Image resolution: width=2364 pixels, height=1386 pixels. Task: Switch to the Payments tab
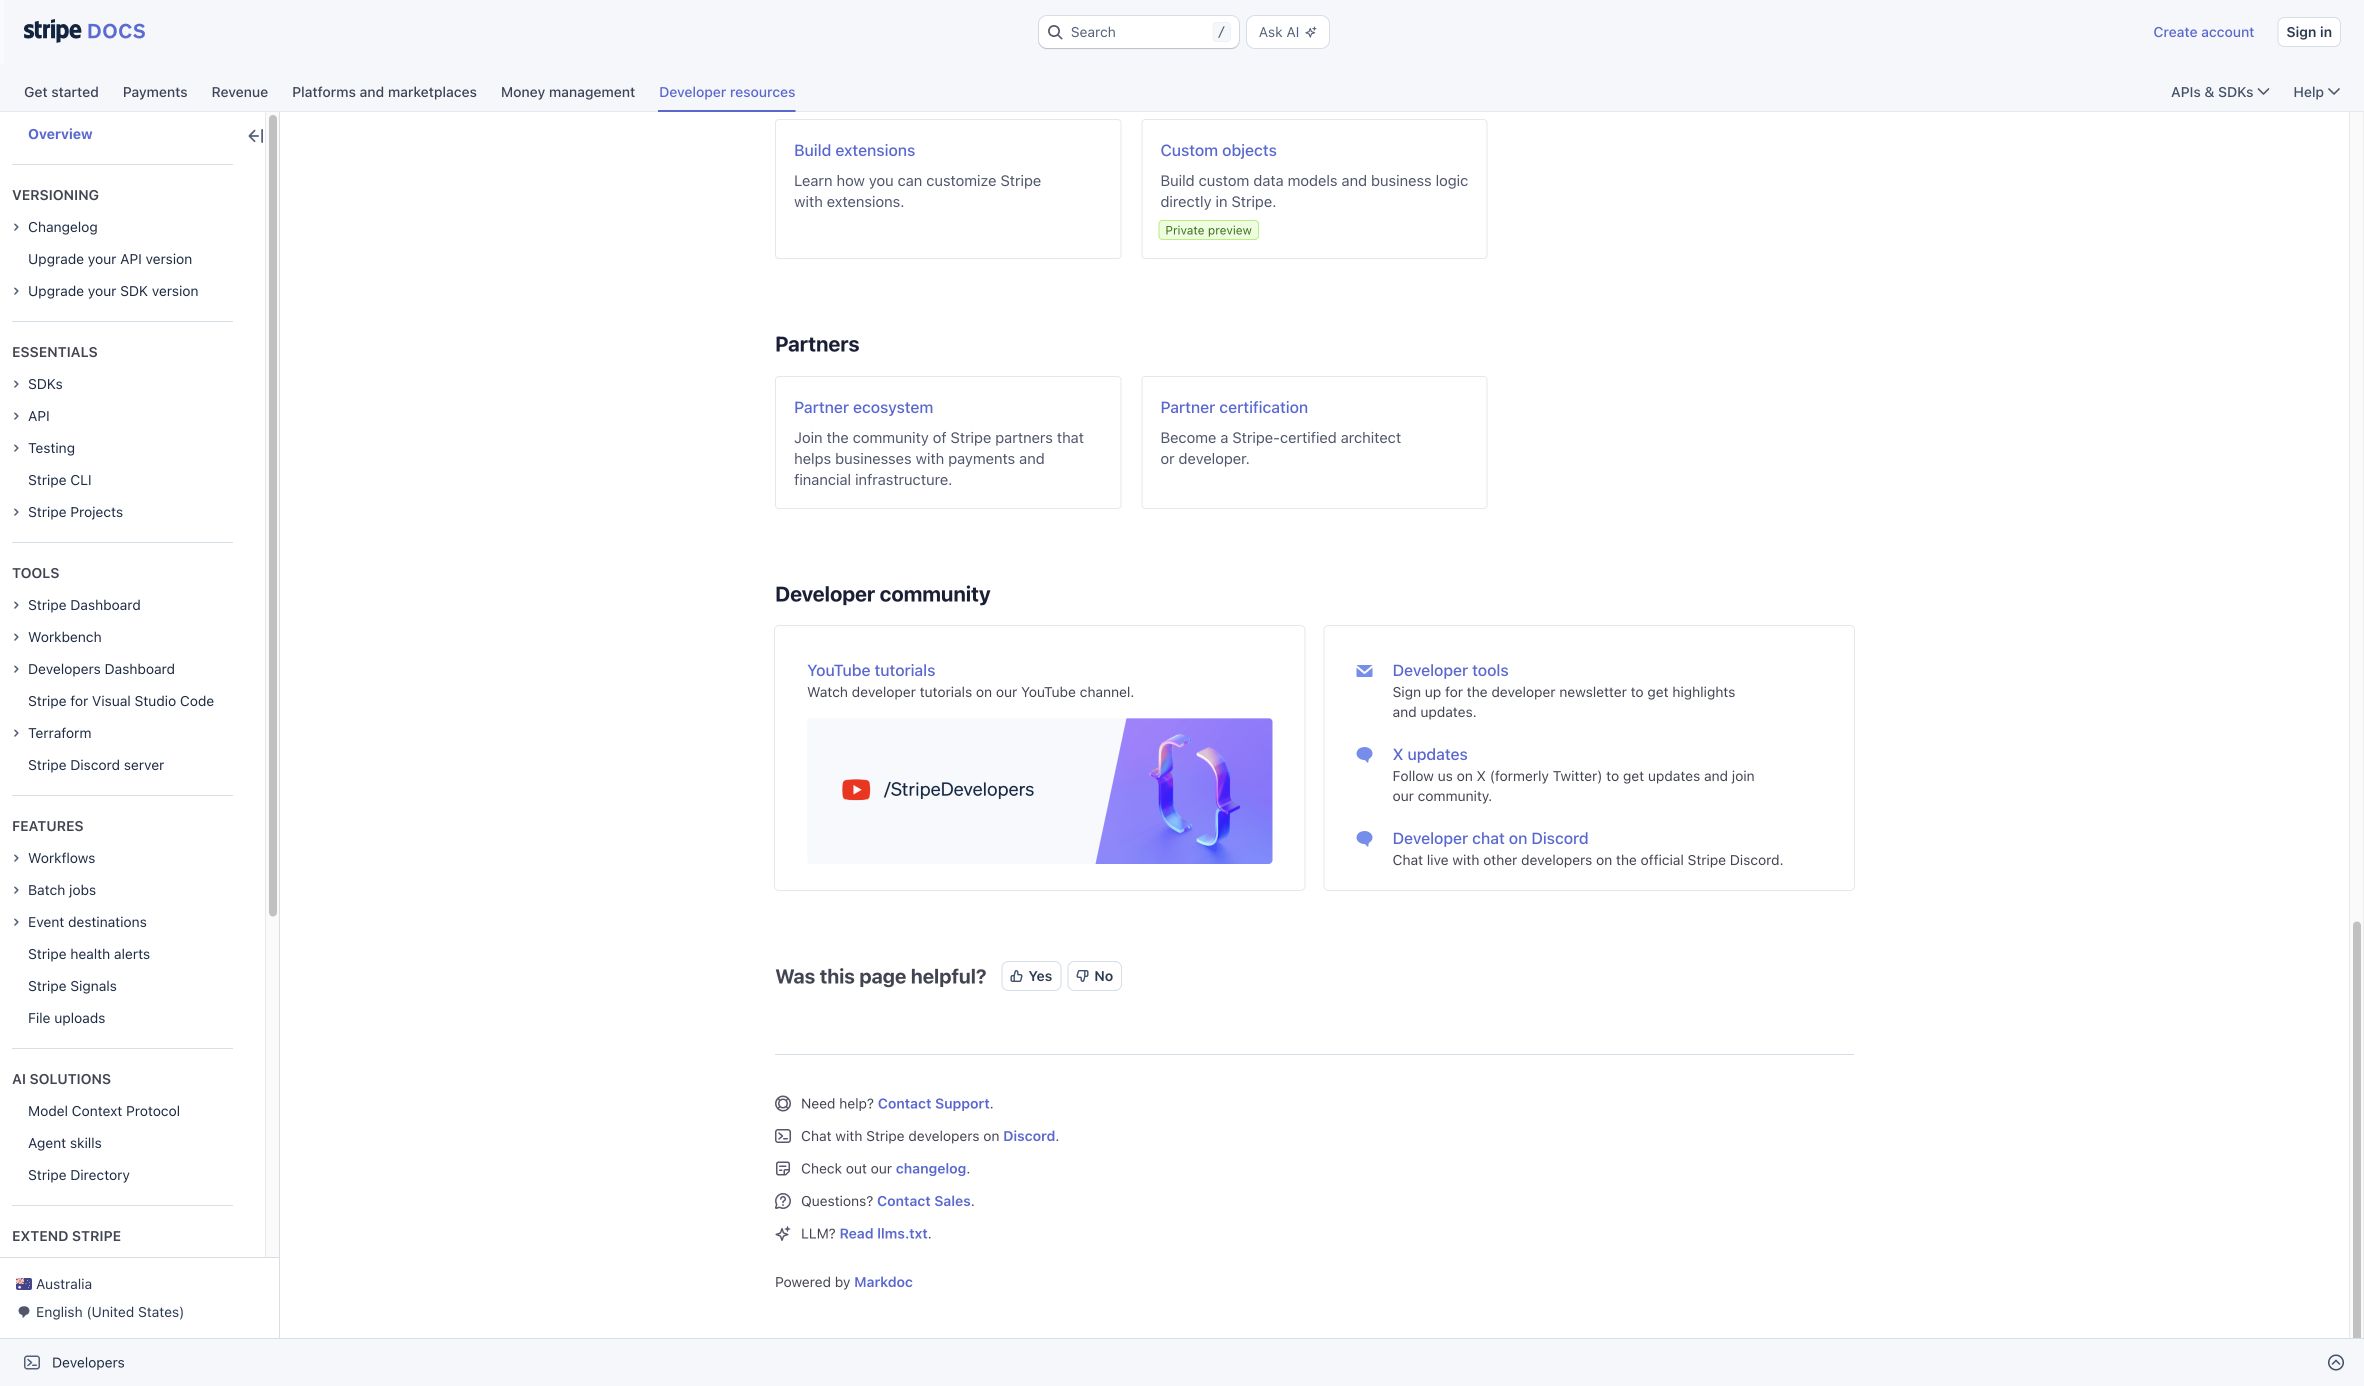pos(155,92)
